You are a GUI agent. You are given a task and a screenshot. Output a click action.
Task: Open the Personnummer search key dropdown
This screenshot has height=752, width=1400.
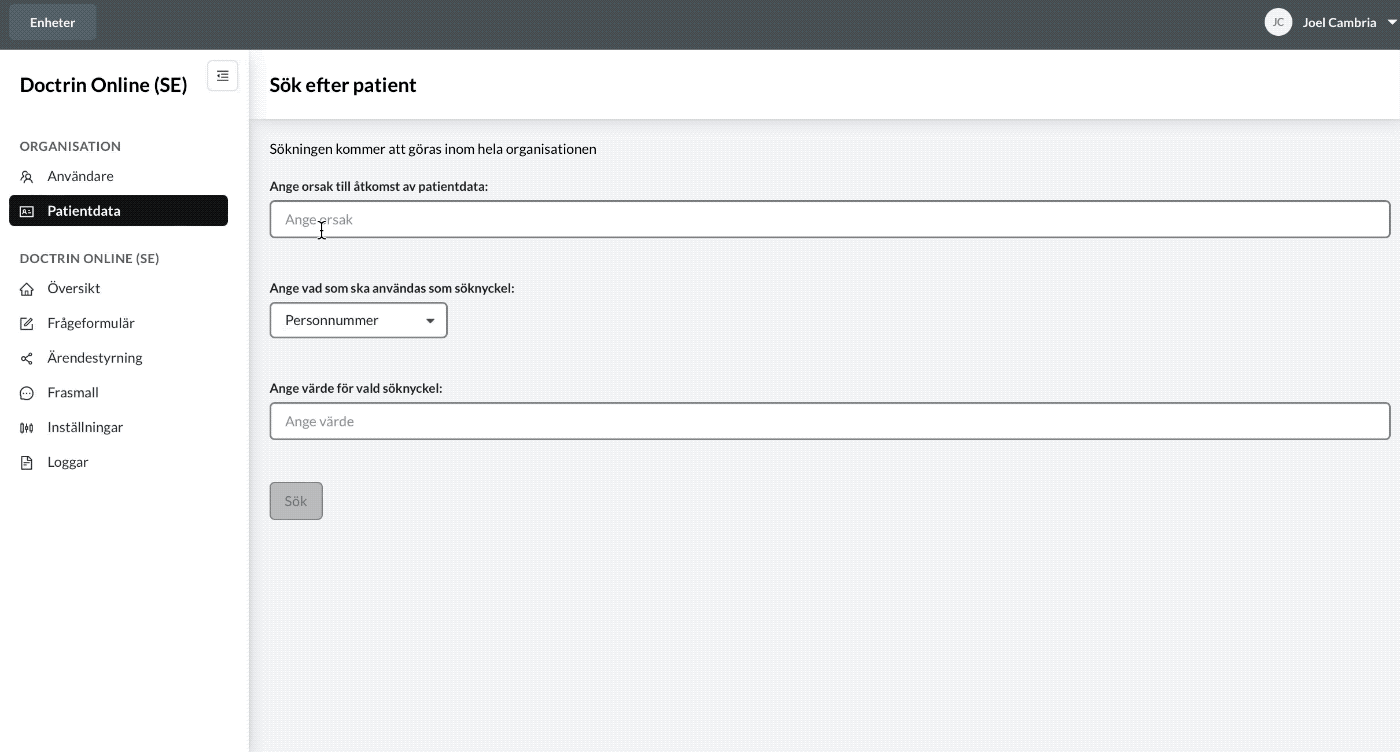coord(358,320)
